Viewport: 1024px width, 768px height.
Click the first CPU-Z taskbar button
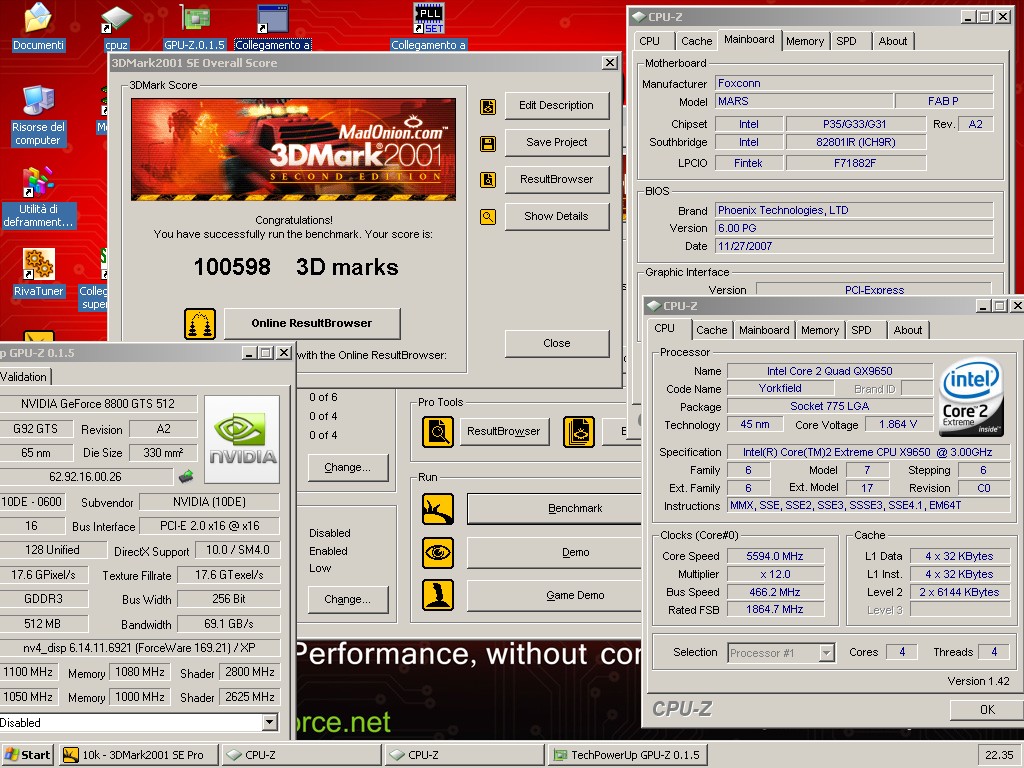coord(301,755)
